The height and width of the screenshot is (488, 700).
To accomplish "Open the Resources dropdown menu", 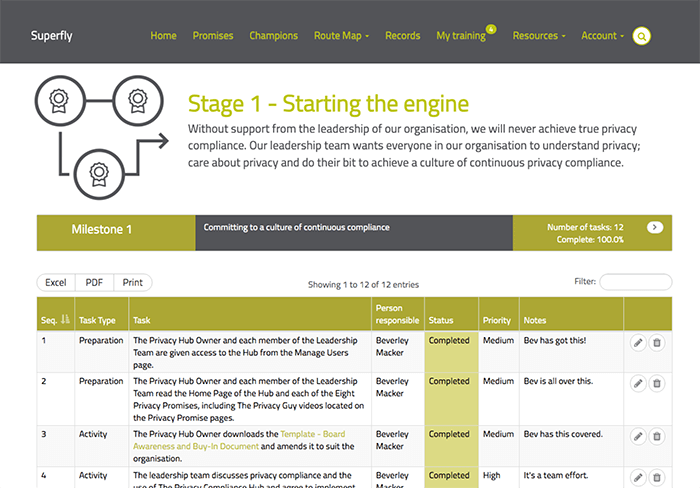I will pos(538,36).
